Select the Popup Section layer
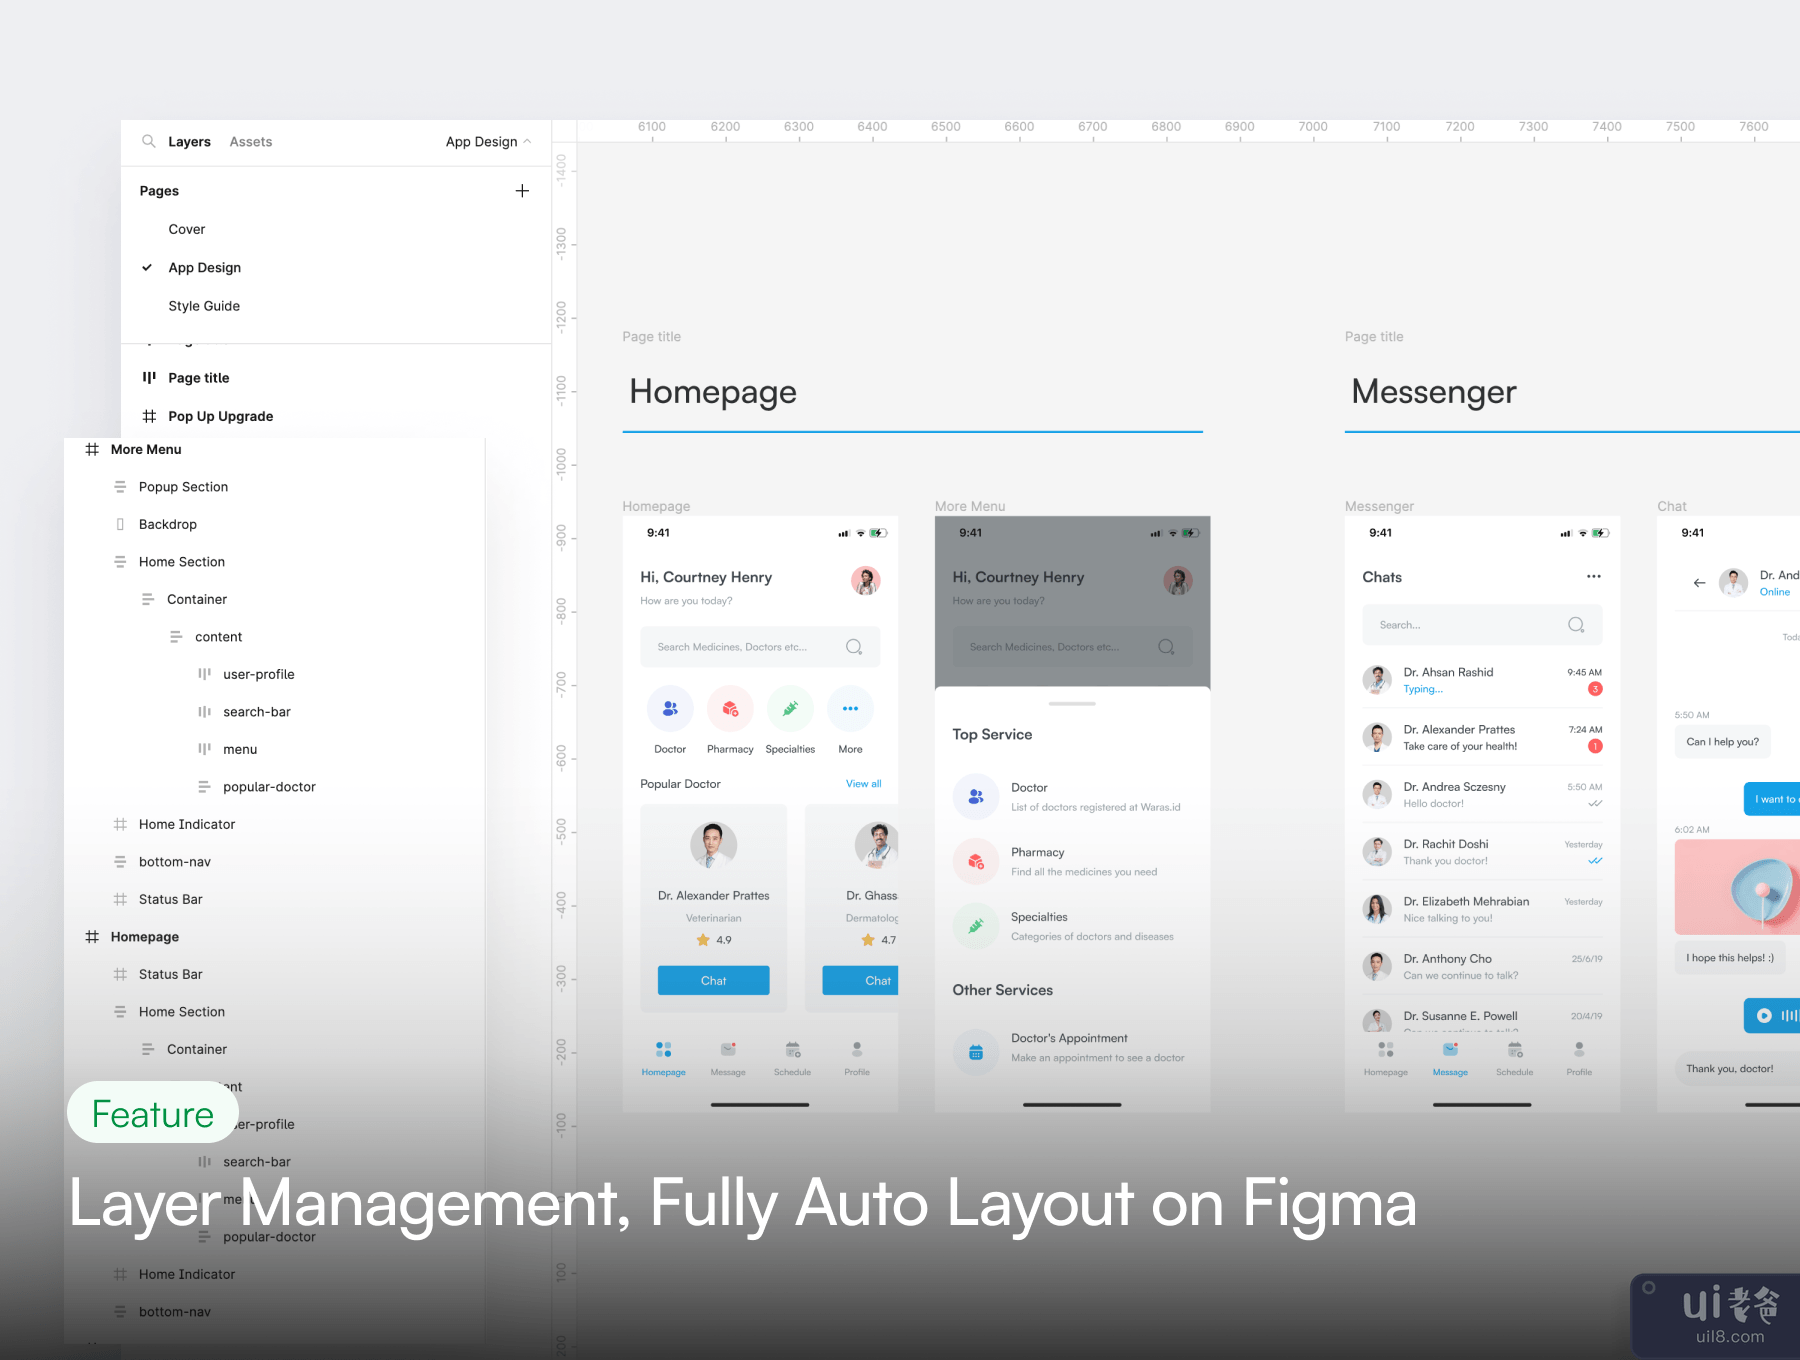Screen dimensions: 1800x1360 183,487
